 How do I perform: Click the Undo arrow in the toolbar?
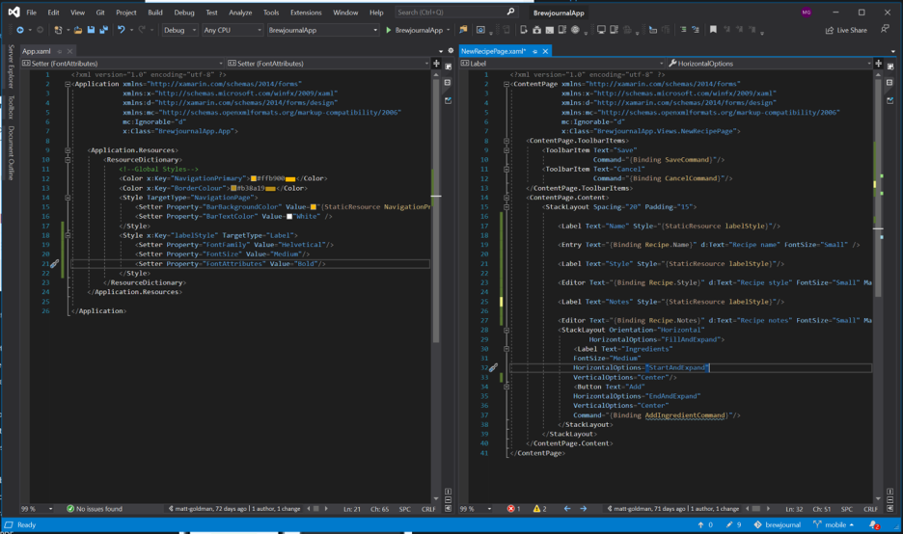point(121,30)
